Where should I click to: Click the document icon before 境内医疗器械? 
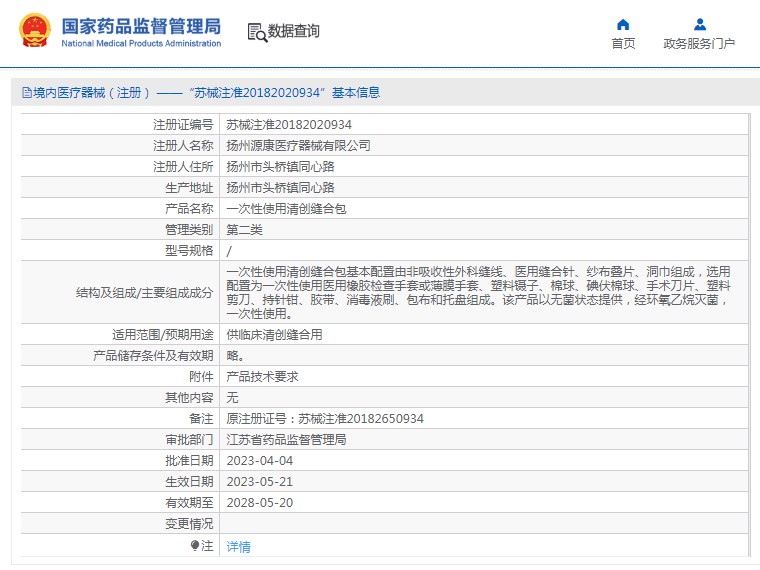tap(27, 92)
